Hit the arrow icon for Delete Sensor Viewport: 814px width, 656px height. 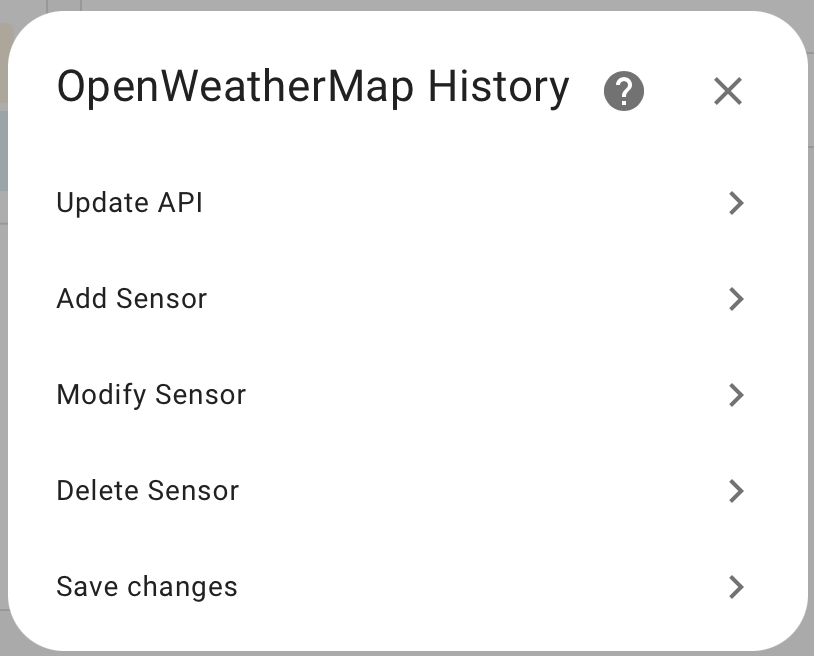736,491
